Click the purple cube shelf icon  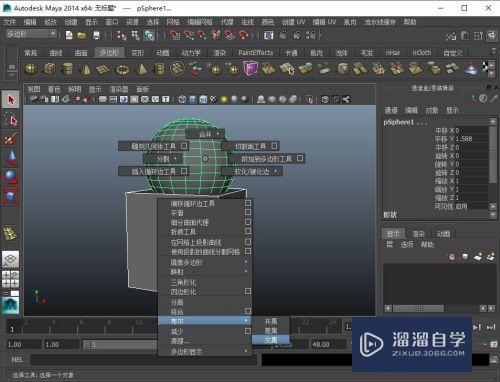[x=251, y=68]
